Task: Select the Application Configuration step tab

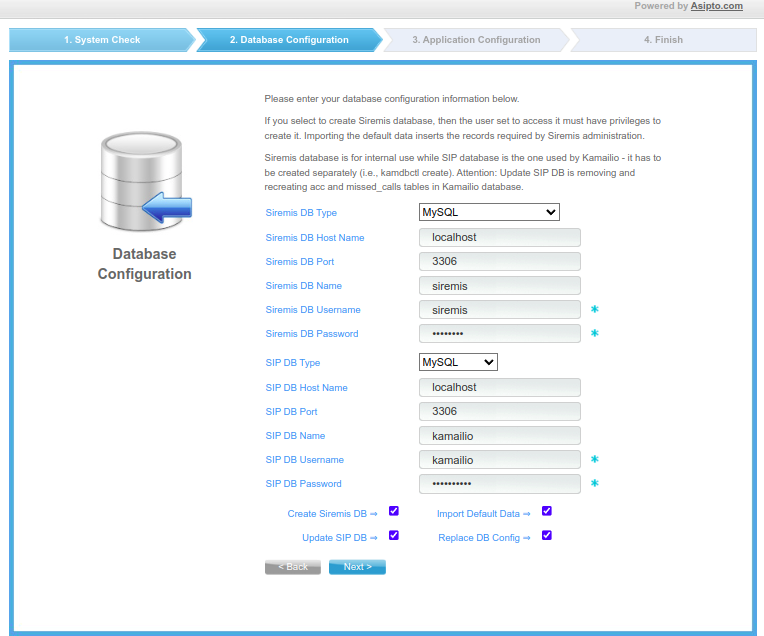Action: pyautogui.click(x=476, y=39)
